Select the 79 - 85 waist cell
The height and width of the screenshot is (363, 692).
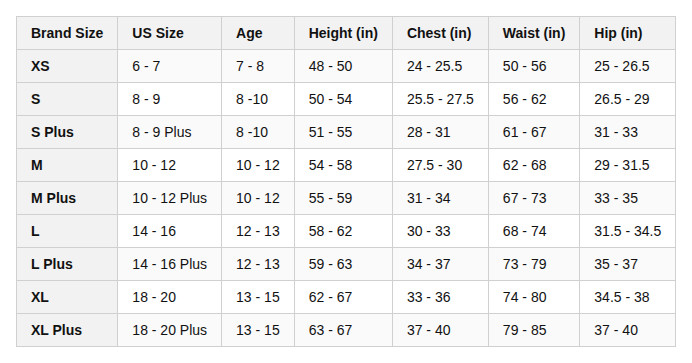[534, 330]
